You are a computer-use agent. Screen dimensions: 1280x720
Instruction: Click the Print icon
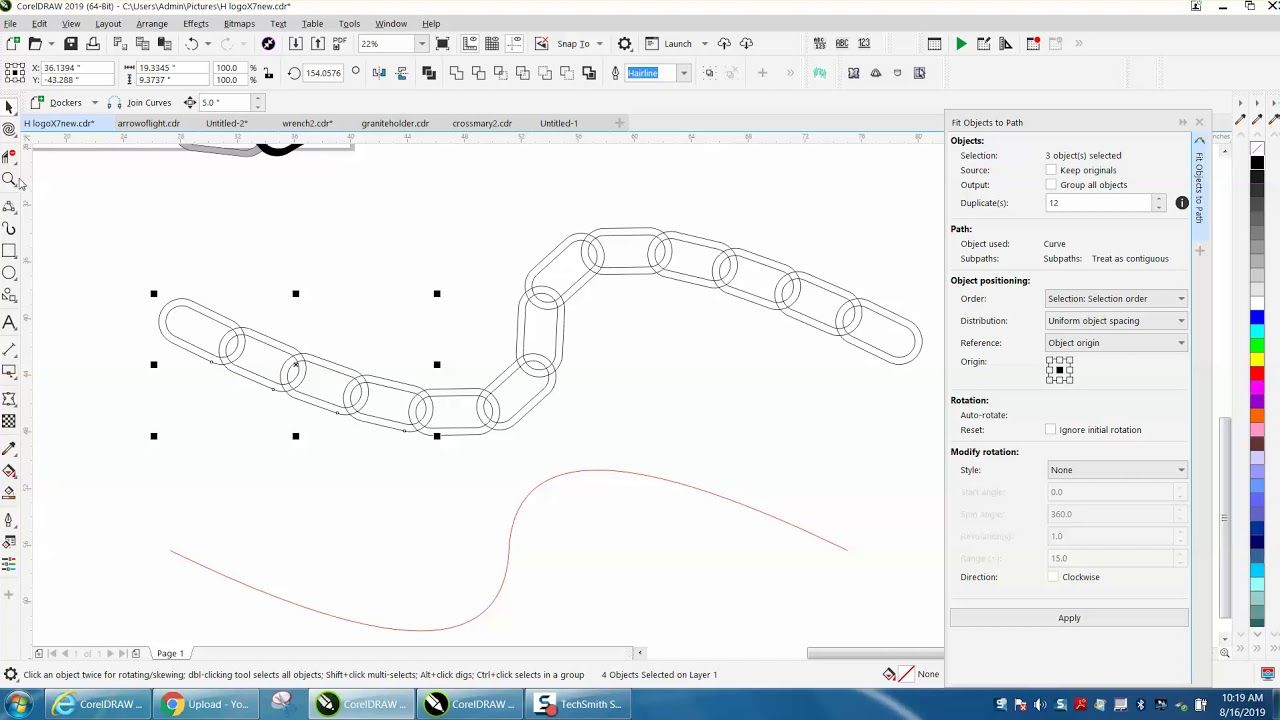[x=93, y=44]
